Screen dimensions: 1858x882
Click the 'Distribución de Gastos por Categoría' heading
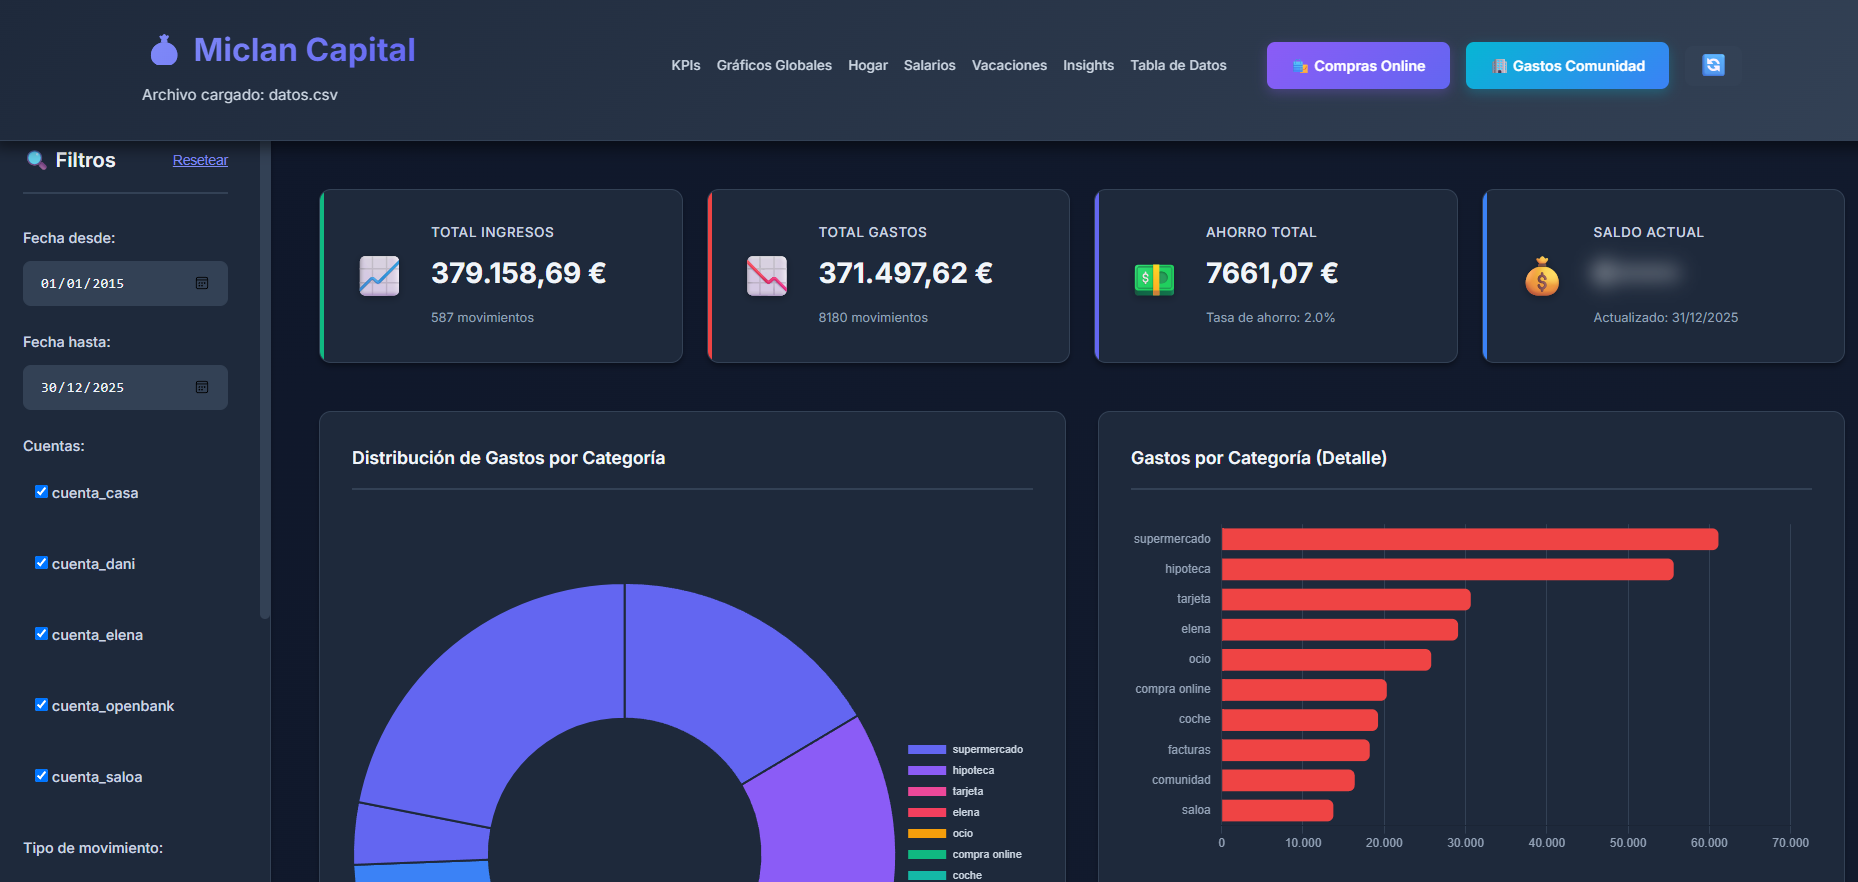click(508, 458)
